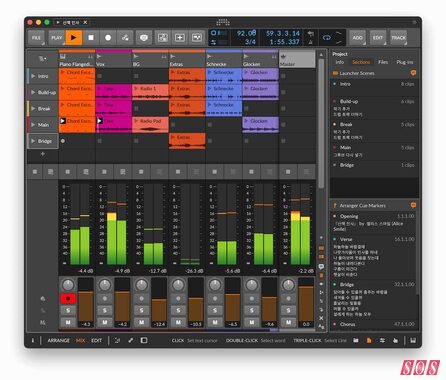Image resolution: width=446 pixels, height=380 pixels.
Task: Open the browser panel folder icon
Action: point(356,340)
